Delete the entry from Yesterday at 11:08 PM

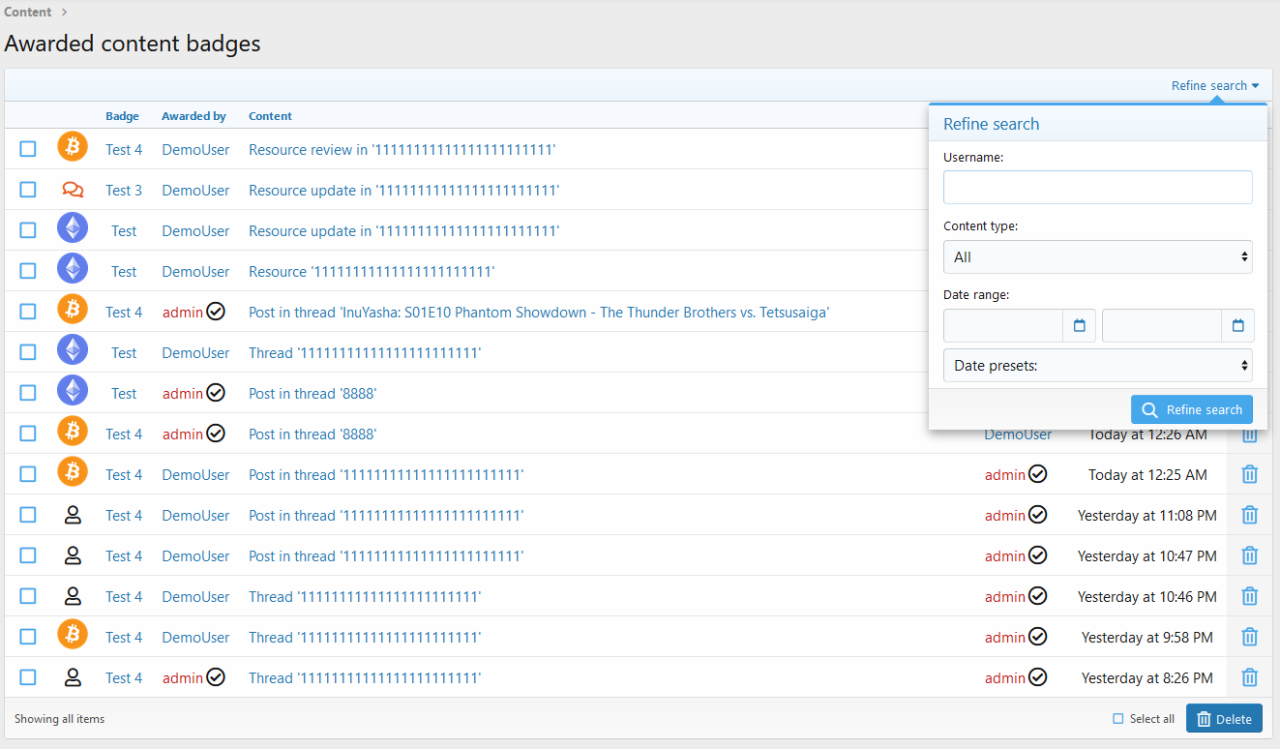click(x=1249, y=515)
